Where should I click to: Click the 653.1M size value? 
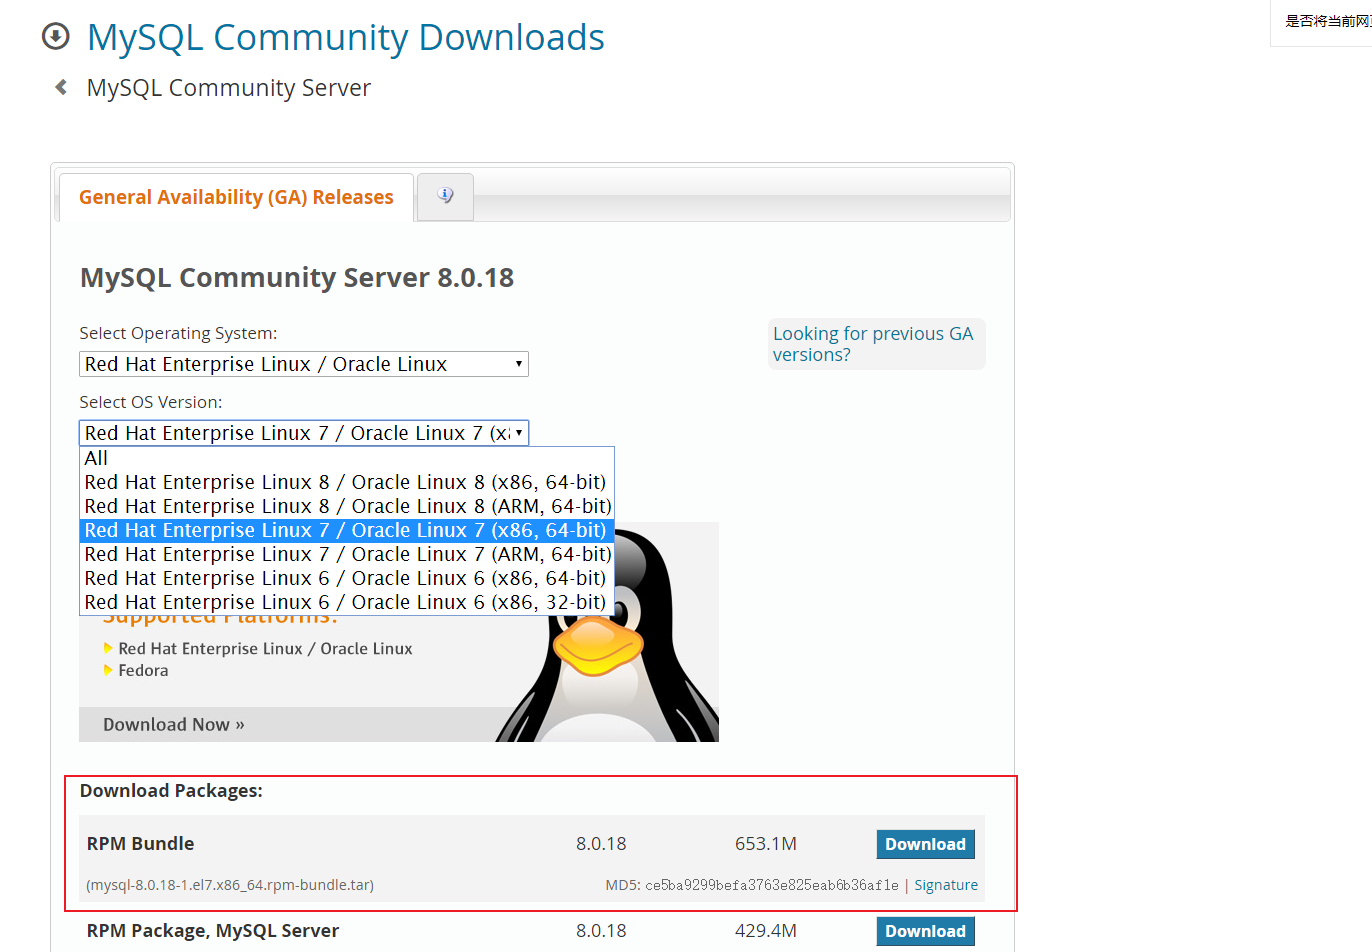[x=766, y=844]
